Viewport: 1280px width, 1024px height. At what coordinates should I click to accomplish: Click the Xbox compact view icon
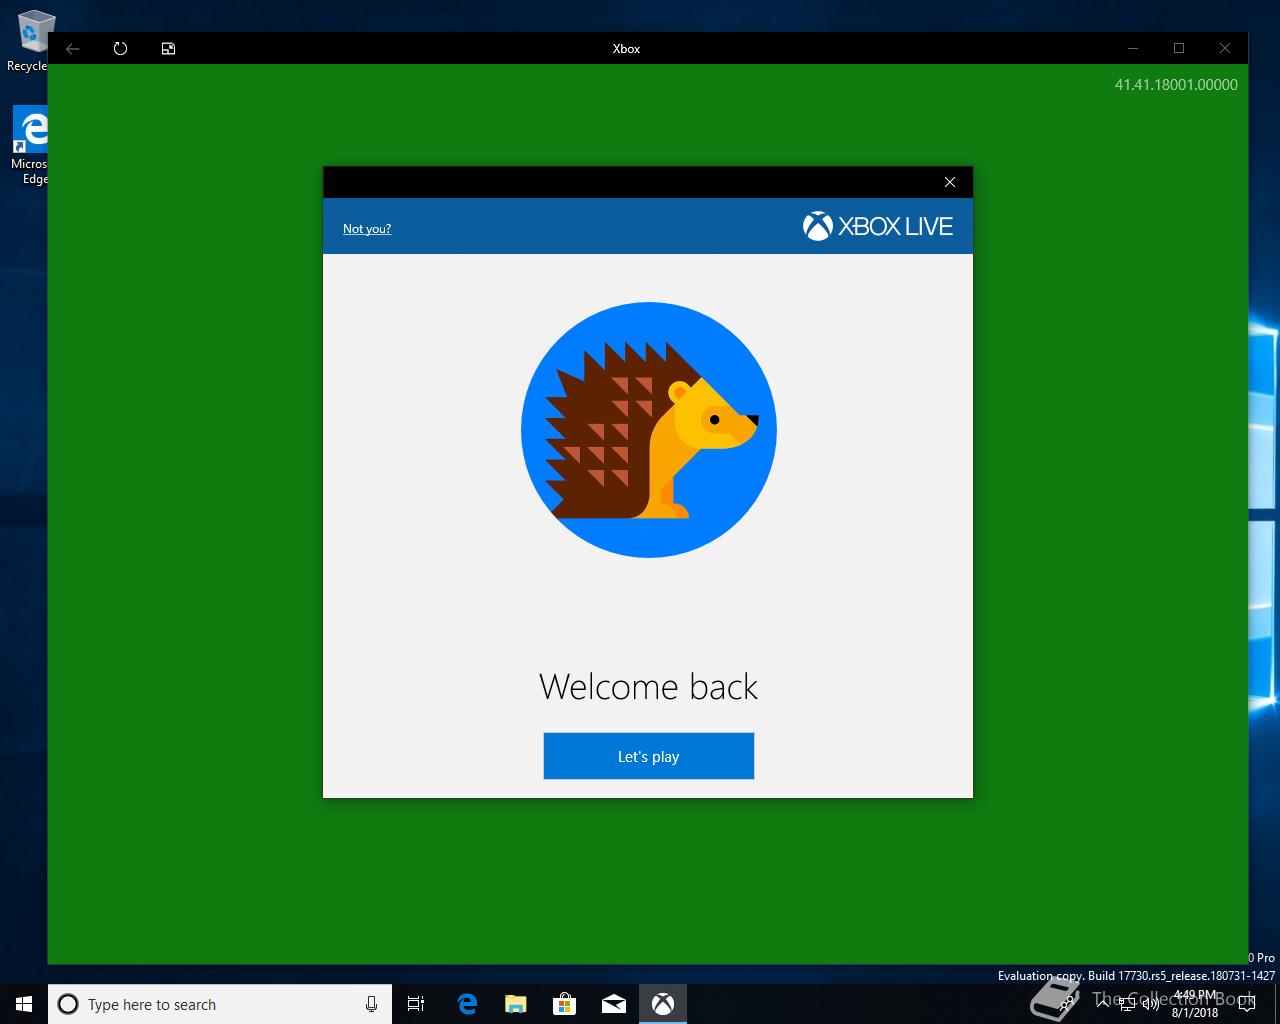click(168, 48)
